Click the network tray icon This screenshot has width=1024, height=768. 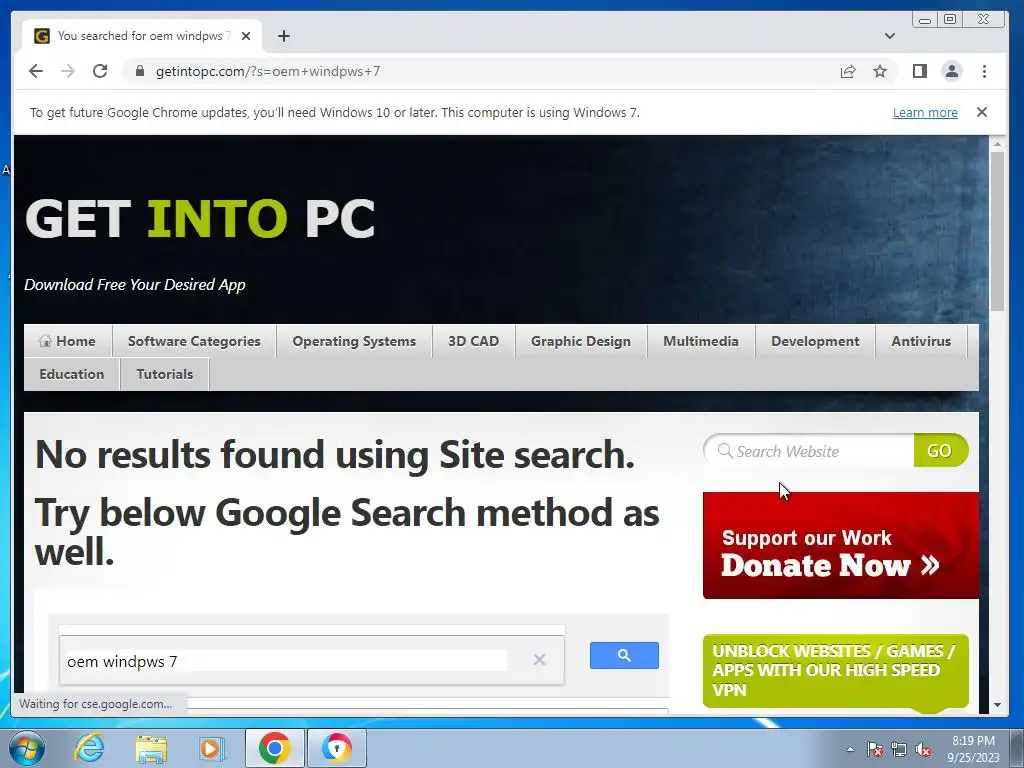[899, 749]
